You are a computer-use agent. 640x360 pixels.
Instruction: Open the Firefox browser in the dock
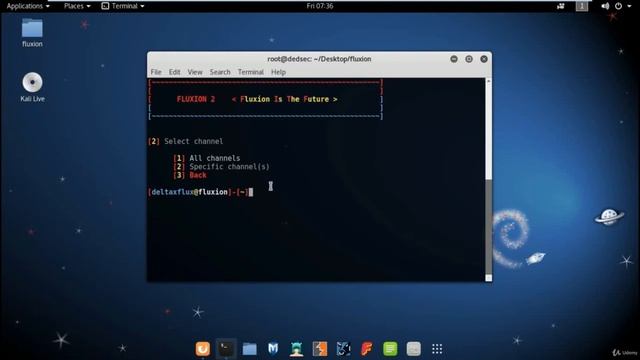tap(203, 349)
